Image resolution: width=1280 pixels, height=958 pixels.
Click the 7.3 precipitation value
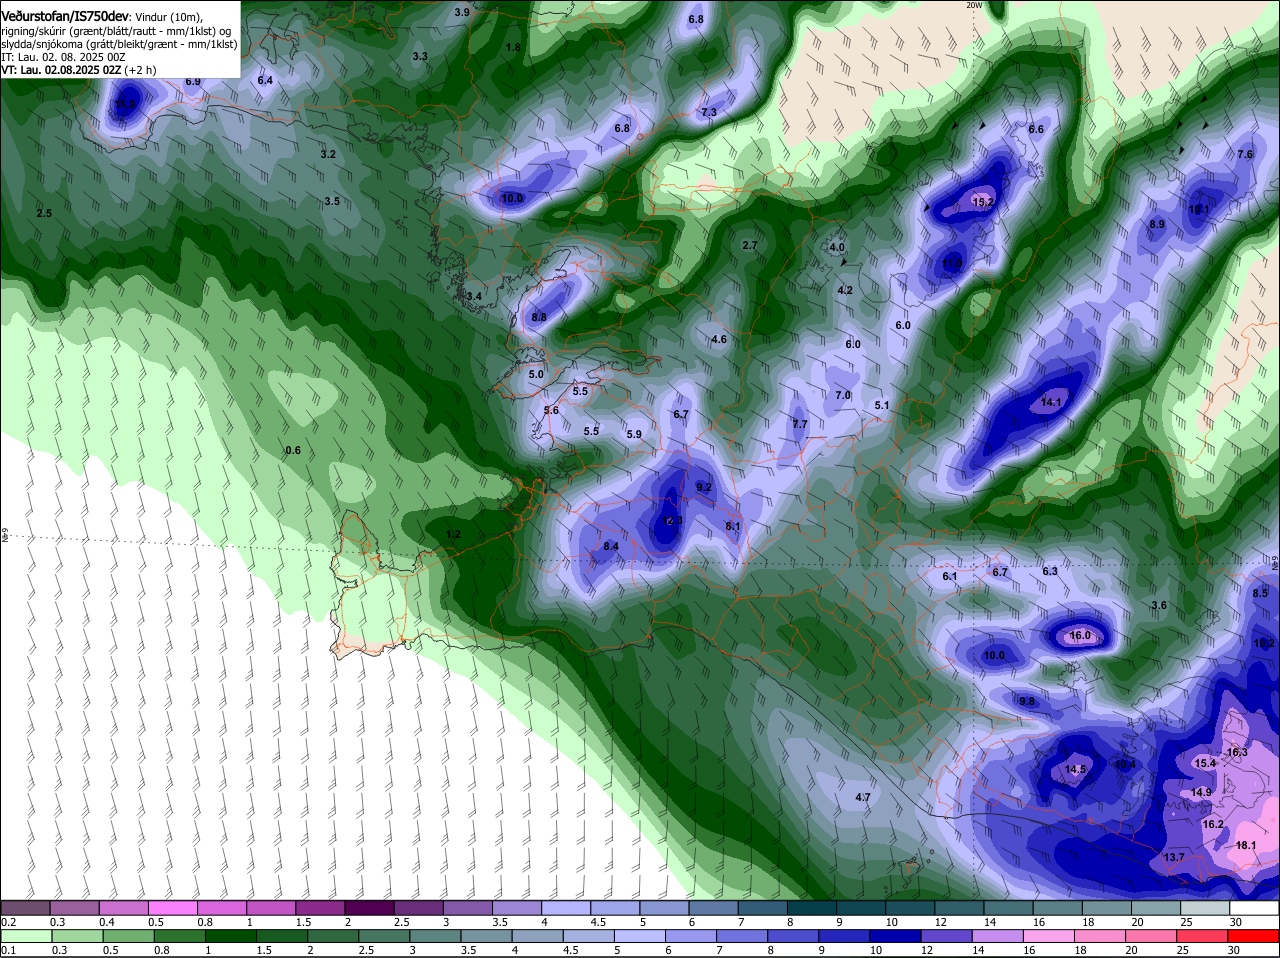[709, 112]
